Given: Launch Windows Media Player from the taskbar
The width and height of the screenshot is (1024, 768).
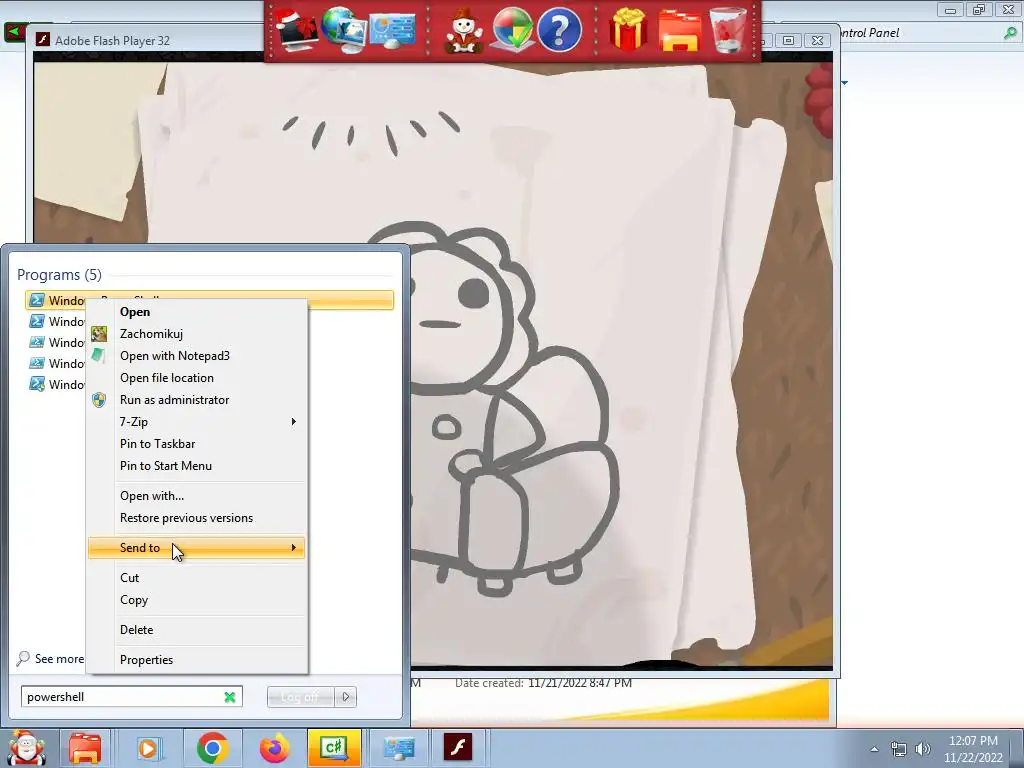Looking at the screenshot, I should pos(148,748).
